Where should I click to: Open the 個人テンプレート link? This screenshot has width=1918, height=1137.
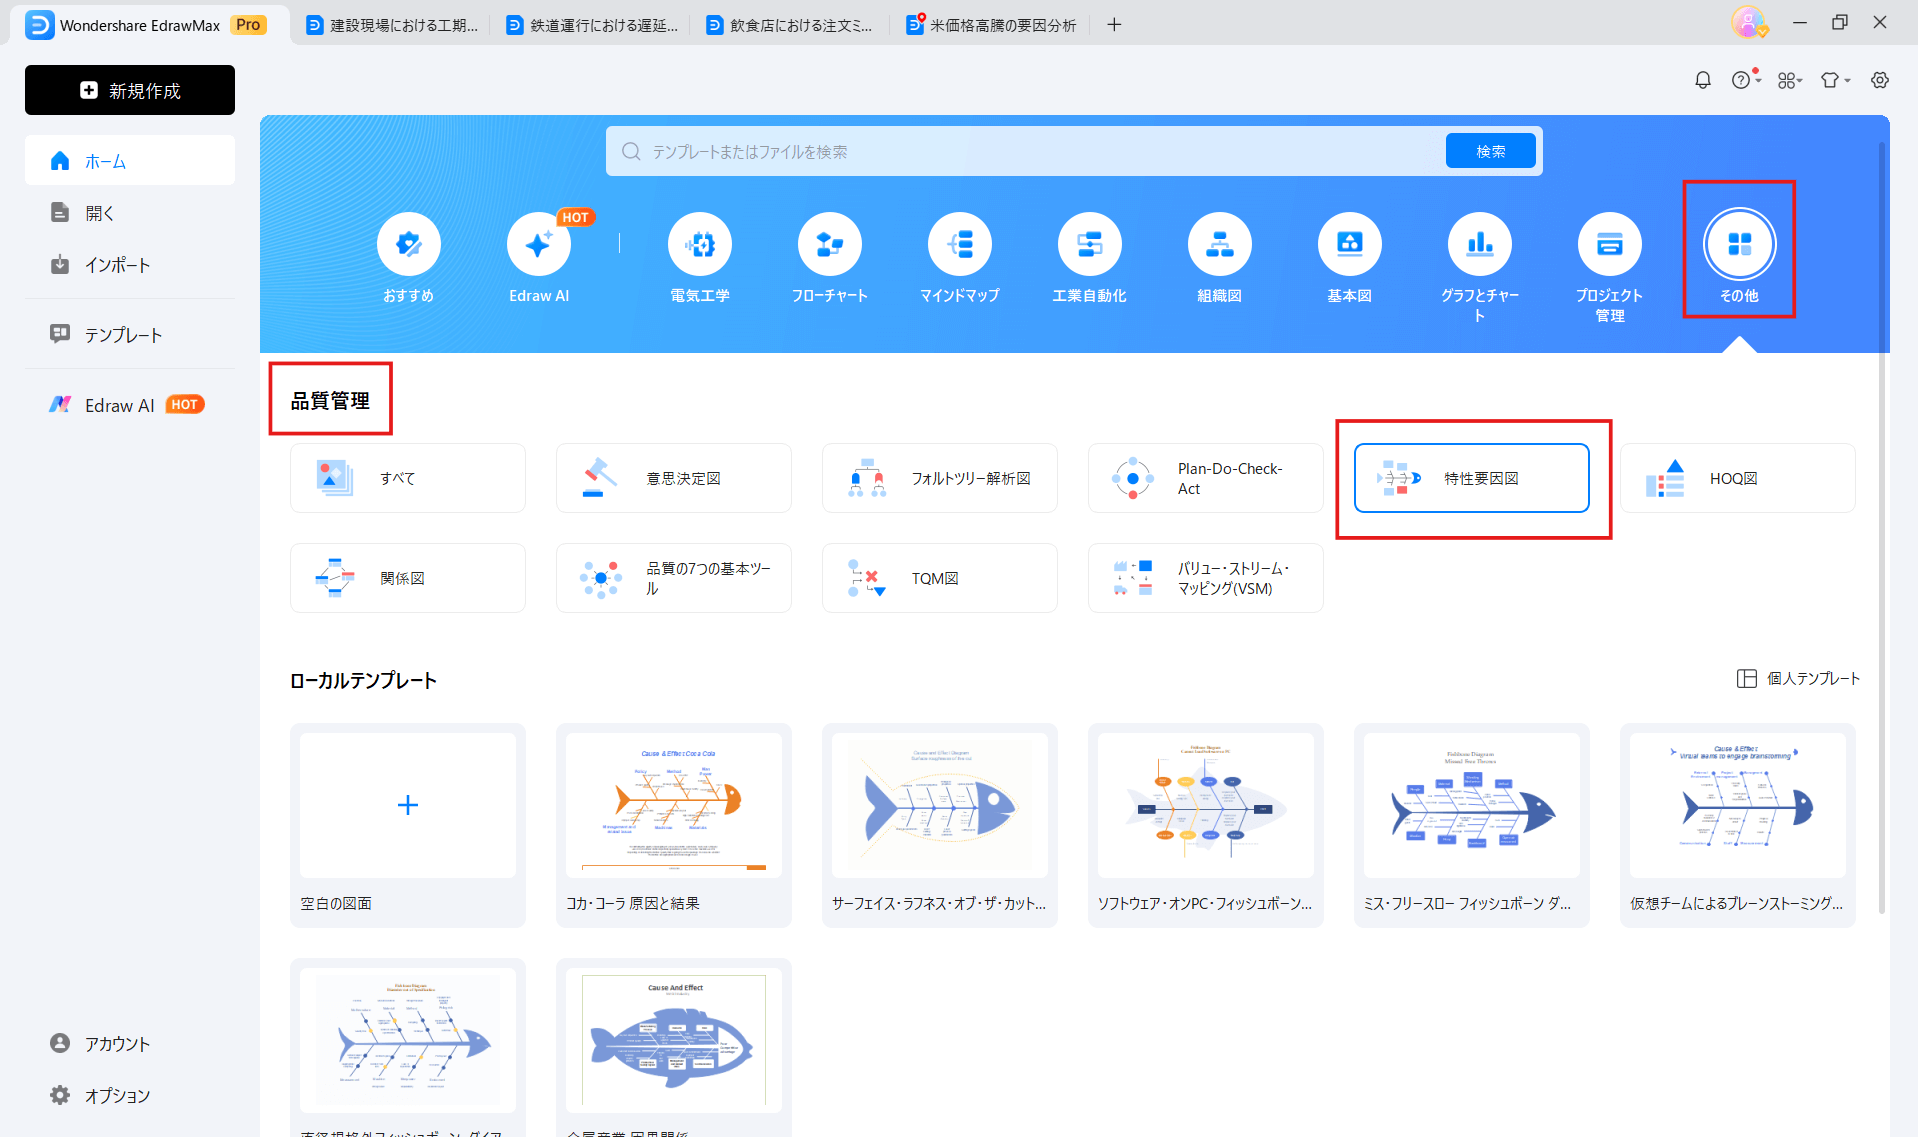(x=1798, y=679)
